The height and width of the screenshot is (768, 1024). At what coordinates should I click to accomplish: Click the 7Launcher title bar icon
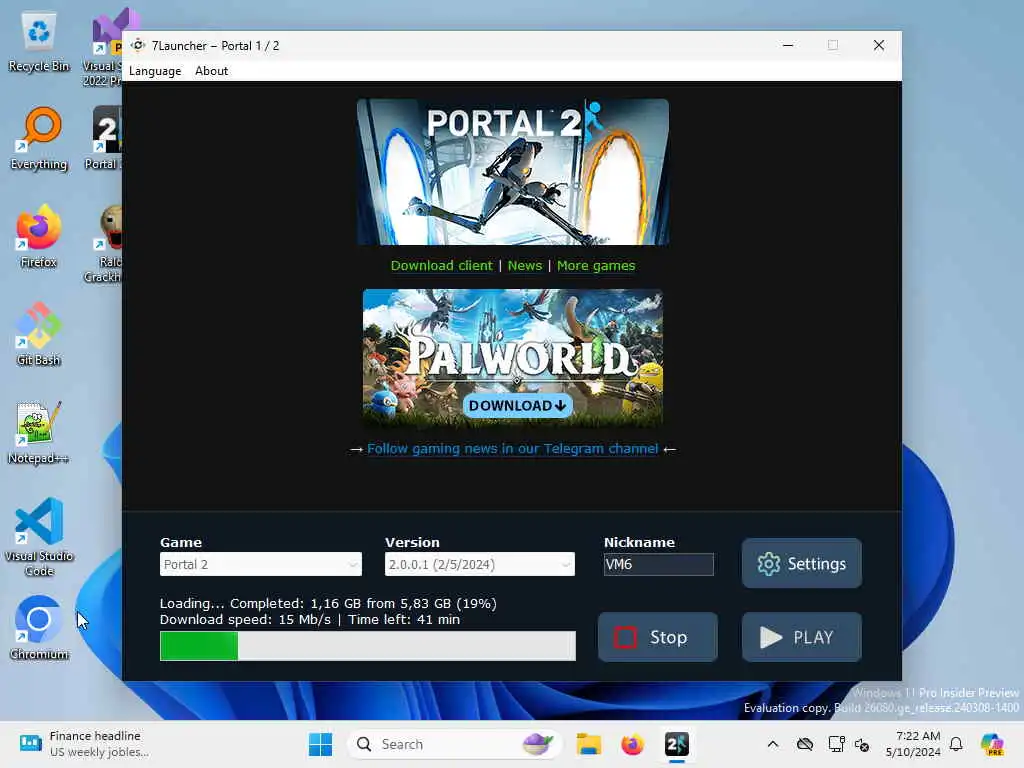pyautogui.click(x=138, y=45)
